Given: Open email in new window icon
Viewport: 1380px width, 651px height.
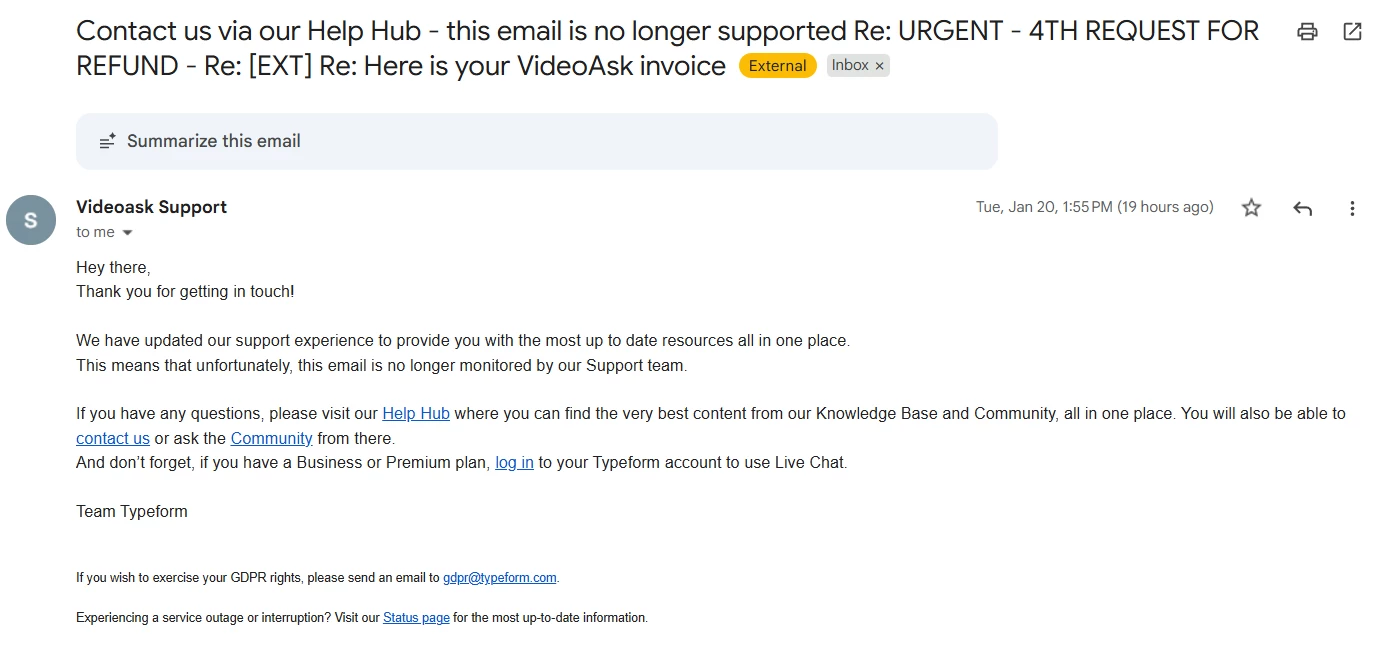Looking at the screenshot, I should (1352, 32).
